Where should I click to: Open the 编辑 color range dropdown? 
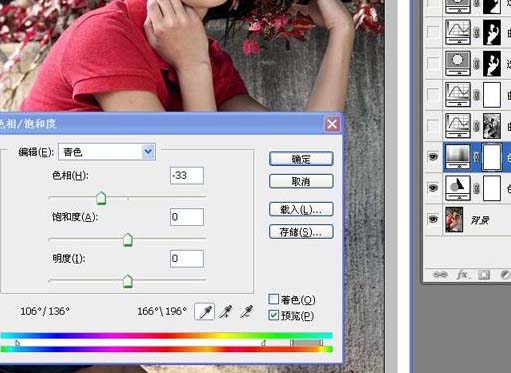tap(107, 152)
